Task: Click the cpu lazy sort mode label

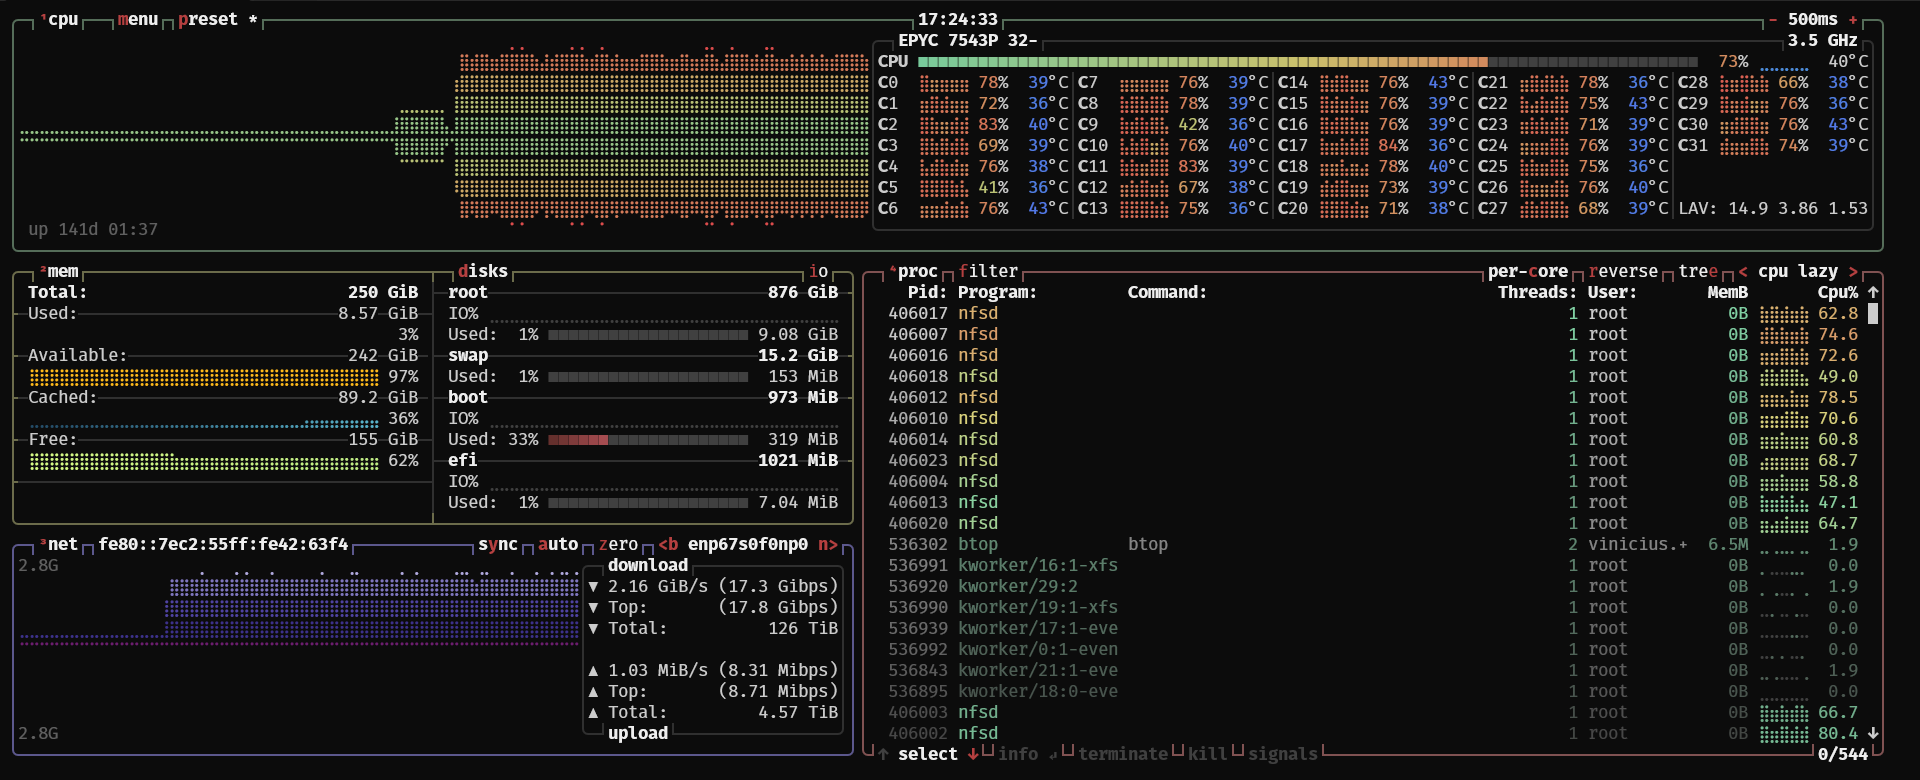Action: (1798, 271)
